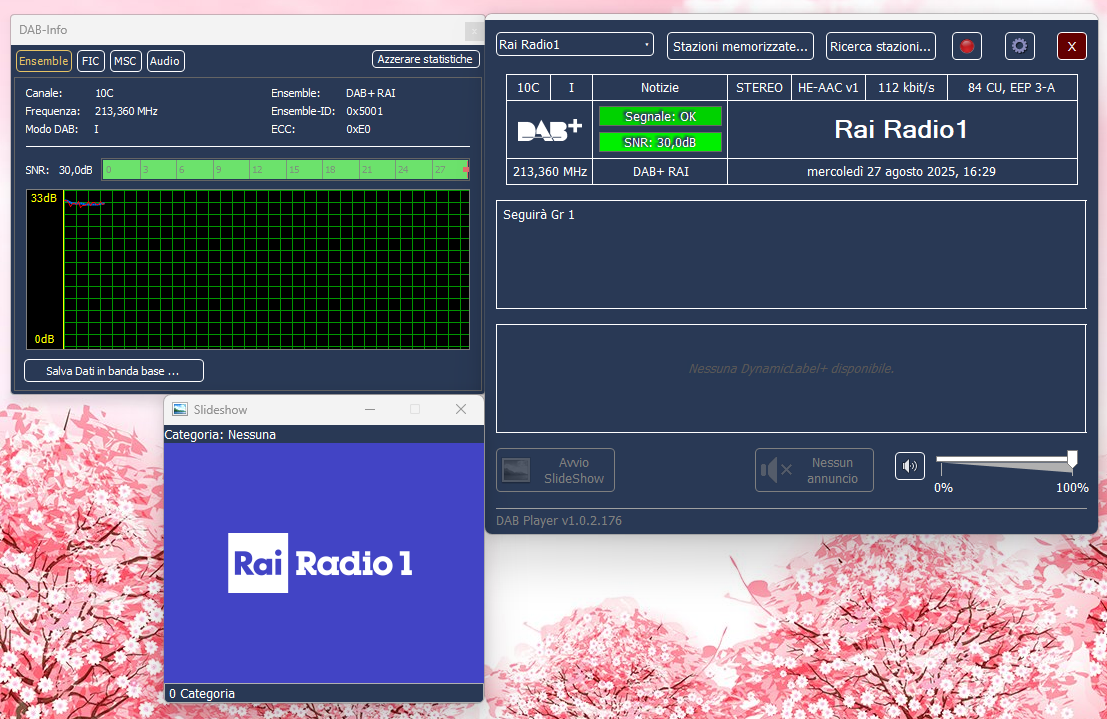Close the DAB-Info window
This screenshot has height=719, width=1107.
474,31
